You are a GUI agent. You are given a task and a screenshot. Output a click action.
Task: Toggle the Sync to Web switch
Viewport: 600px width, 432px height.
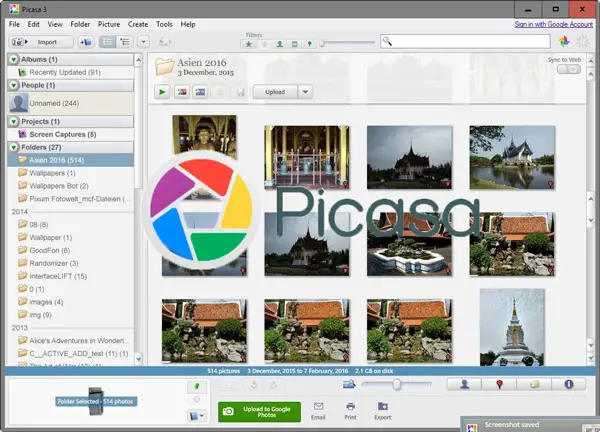point(569,69)
